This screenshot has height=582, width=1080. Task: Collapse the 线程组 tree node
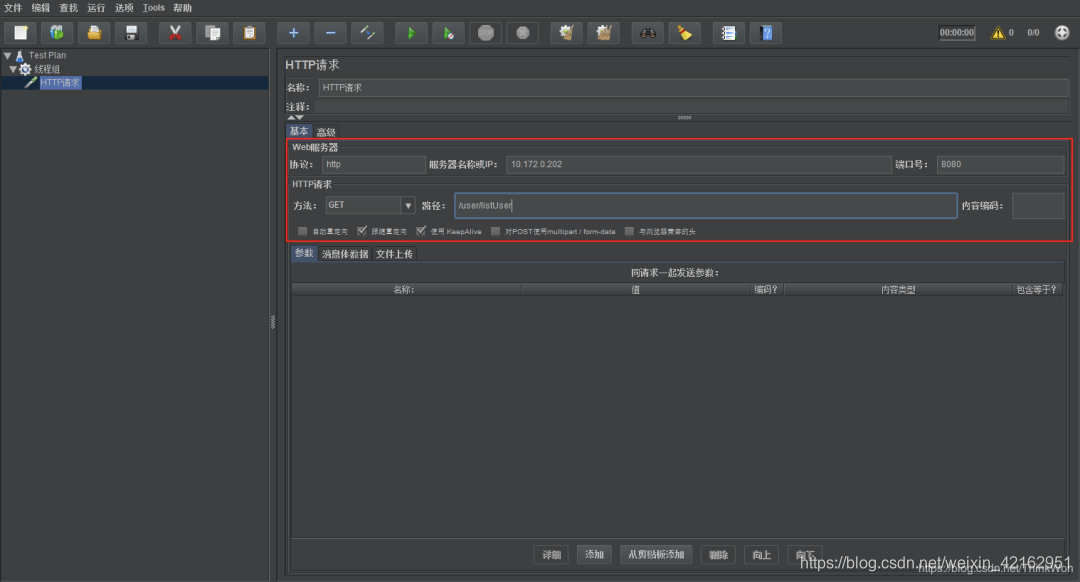[13, 69]
